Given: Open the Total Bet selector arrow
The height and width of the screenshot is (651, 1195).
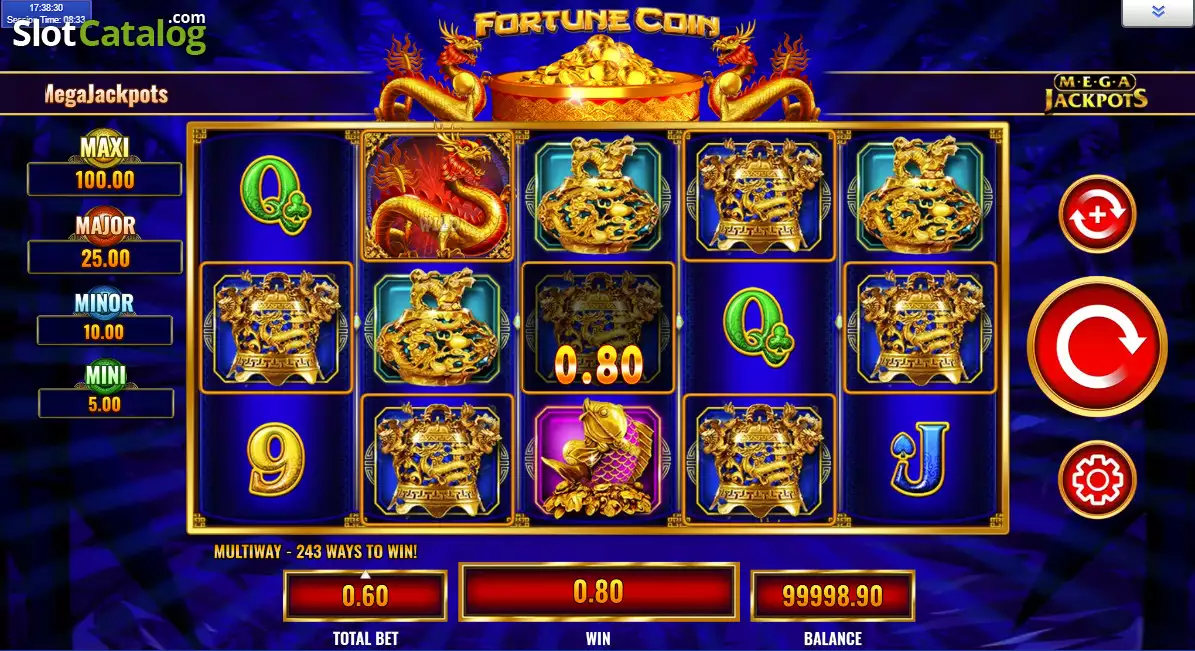Looking at the screenshot, I should [365, 574].
